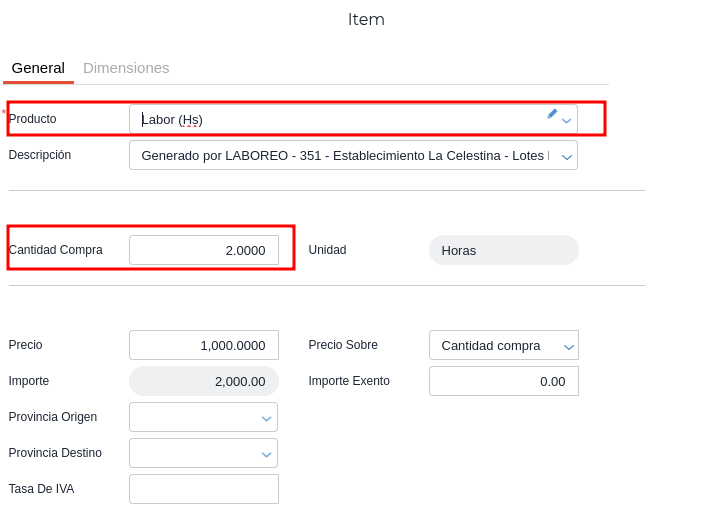This screenshot has height=508, width=710.
Task: Focus the Tasa De IVA field
Action: 204,489
